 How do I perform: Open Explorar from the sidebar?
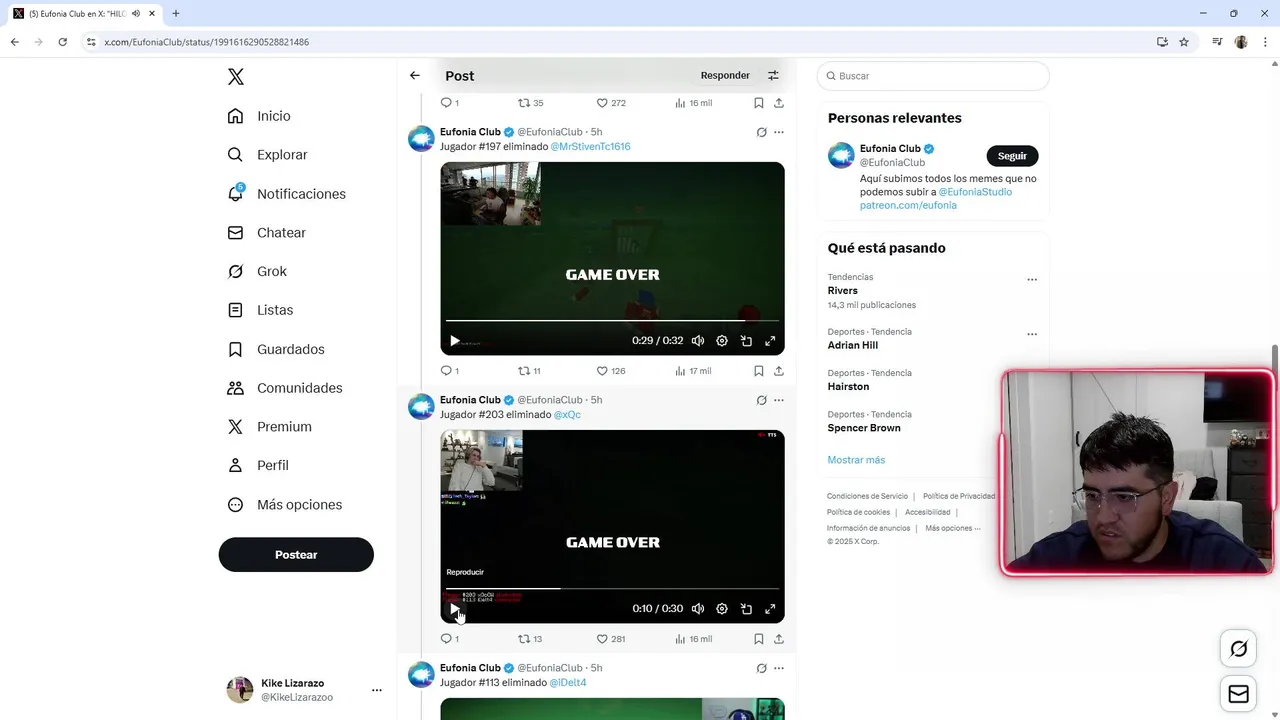pyautogui.click(x=267, y=155)
